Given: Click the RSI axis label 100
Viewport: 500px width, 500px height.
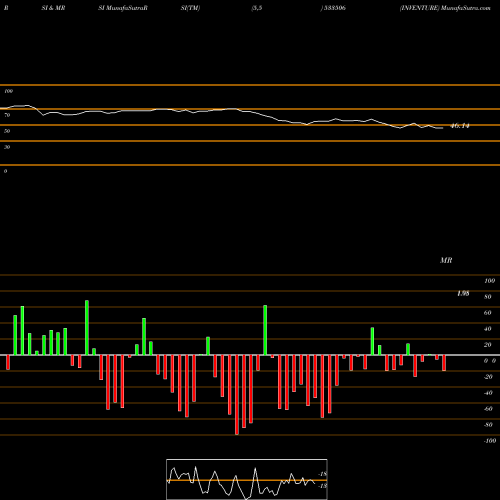Looking at the screenshot, I should click(8, 91).
